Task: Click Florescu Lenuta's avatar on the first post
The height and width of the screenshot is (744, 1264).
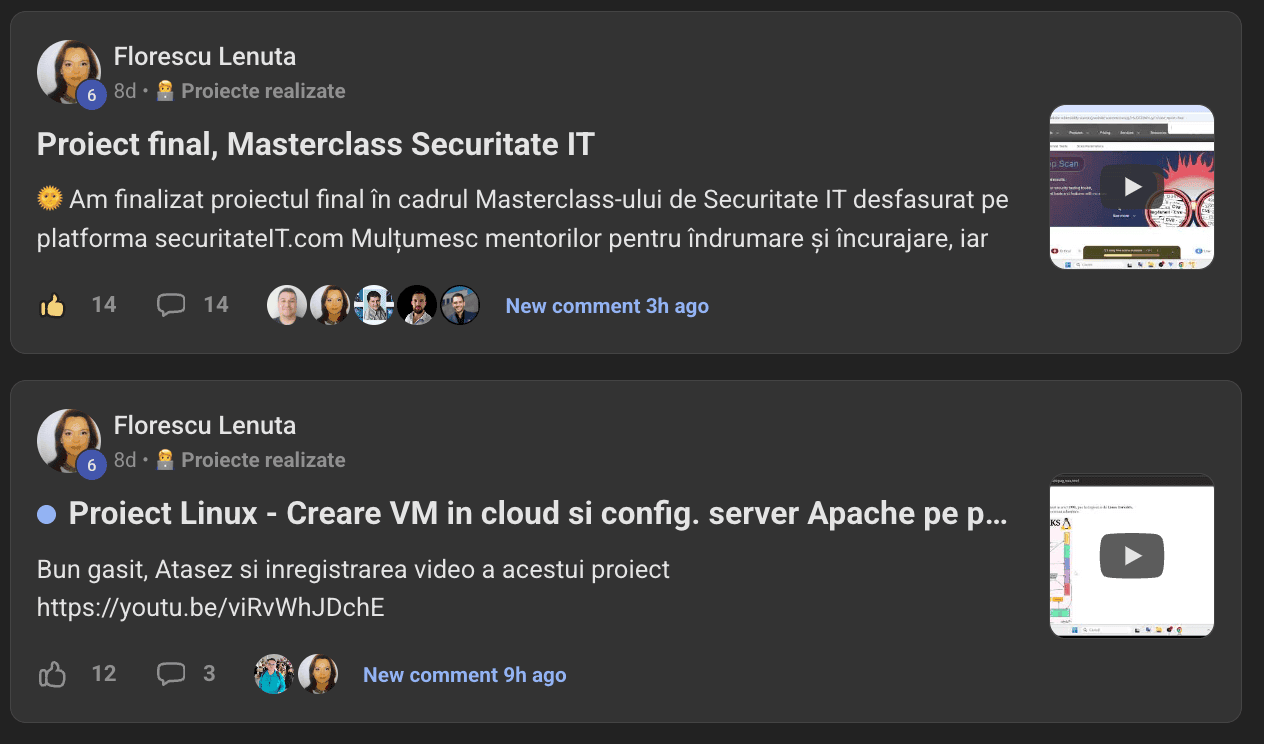Action: coord(68,72)
